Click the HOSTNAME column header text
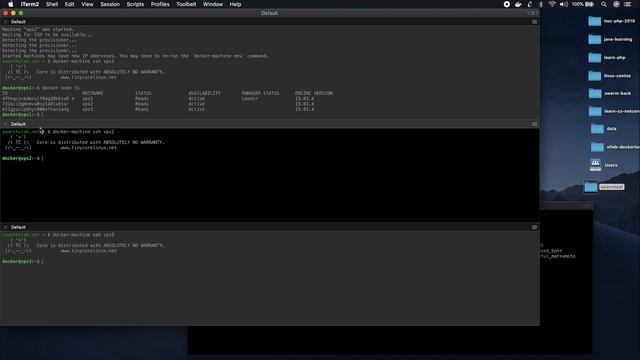 [x=92, y=93]
